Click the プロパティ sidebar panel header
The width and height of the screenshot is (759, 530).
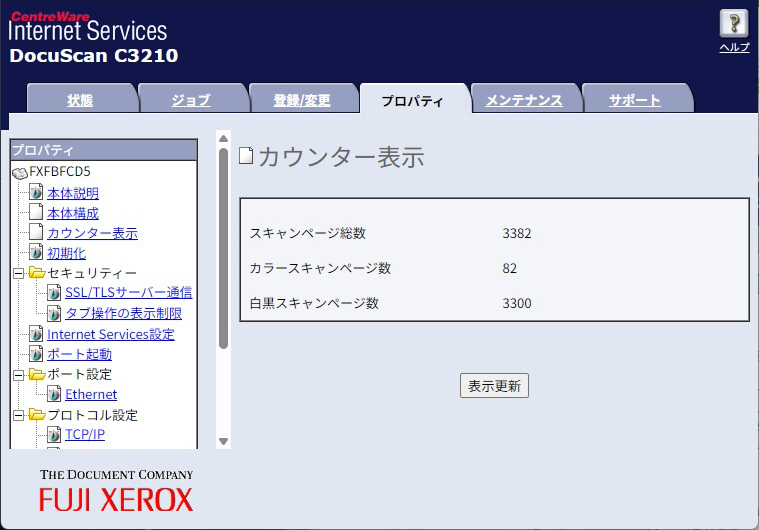(x=104, y=150)
